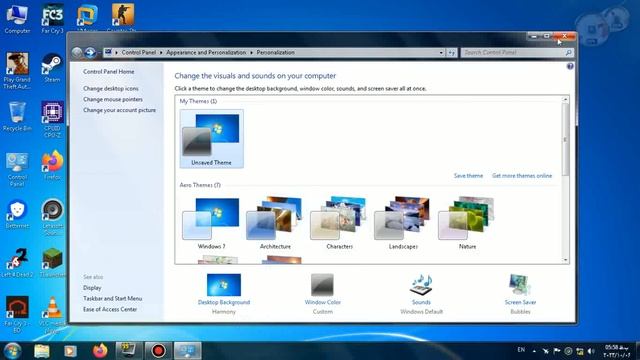Click the Personalization breadcrumb
Viewport: 640px width, 360px height.
point(276,53)
